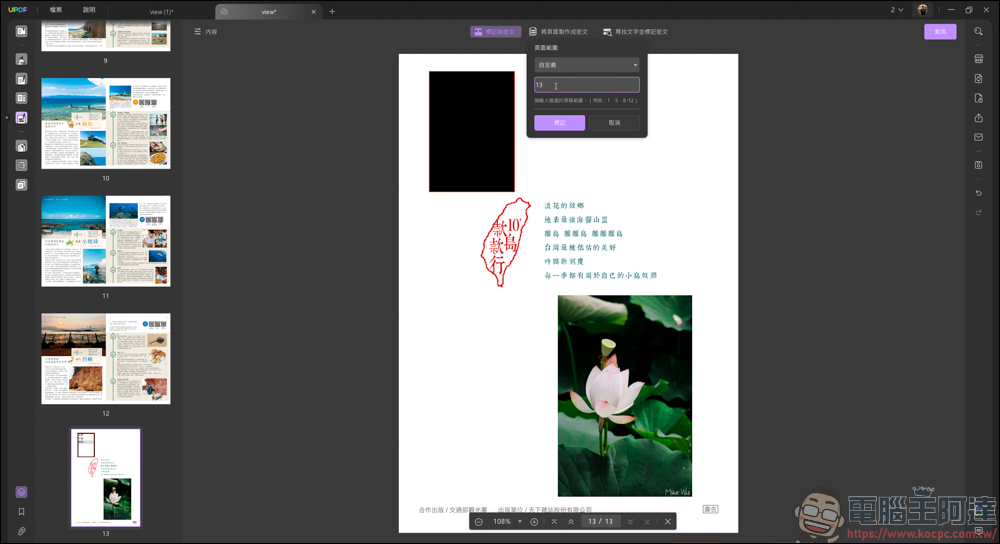Click the 尋找文字並標記密文 toolbar button

pyautogui.click(x=635, y=32)
